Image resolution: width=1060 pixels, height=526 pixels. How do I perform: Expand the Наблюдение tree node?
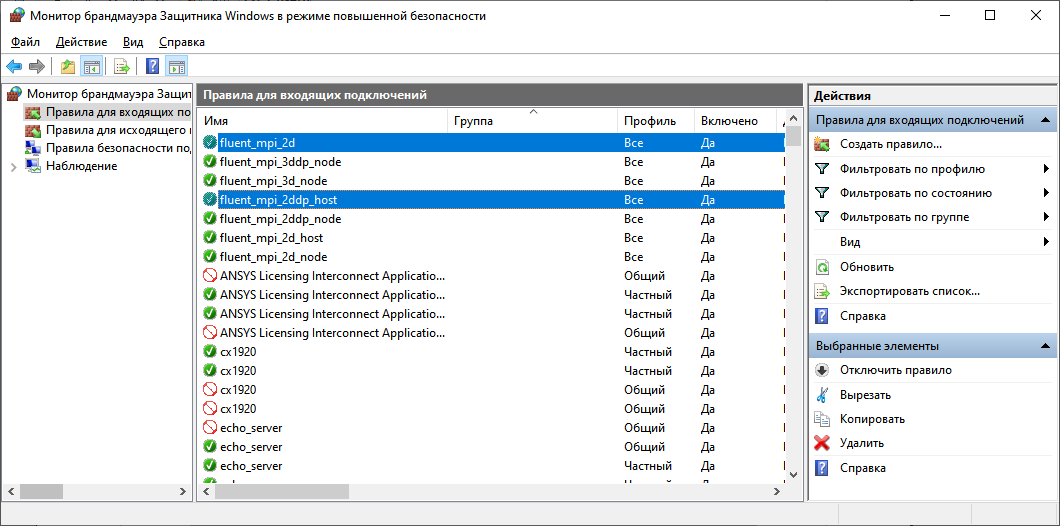click(13, 167)
